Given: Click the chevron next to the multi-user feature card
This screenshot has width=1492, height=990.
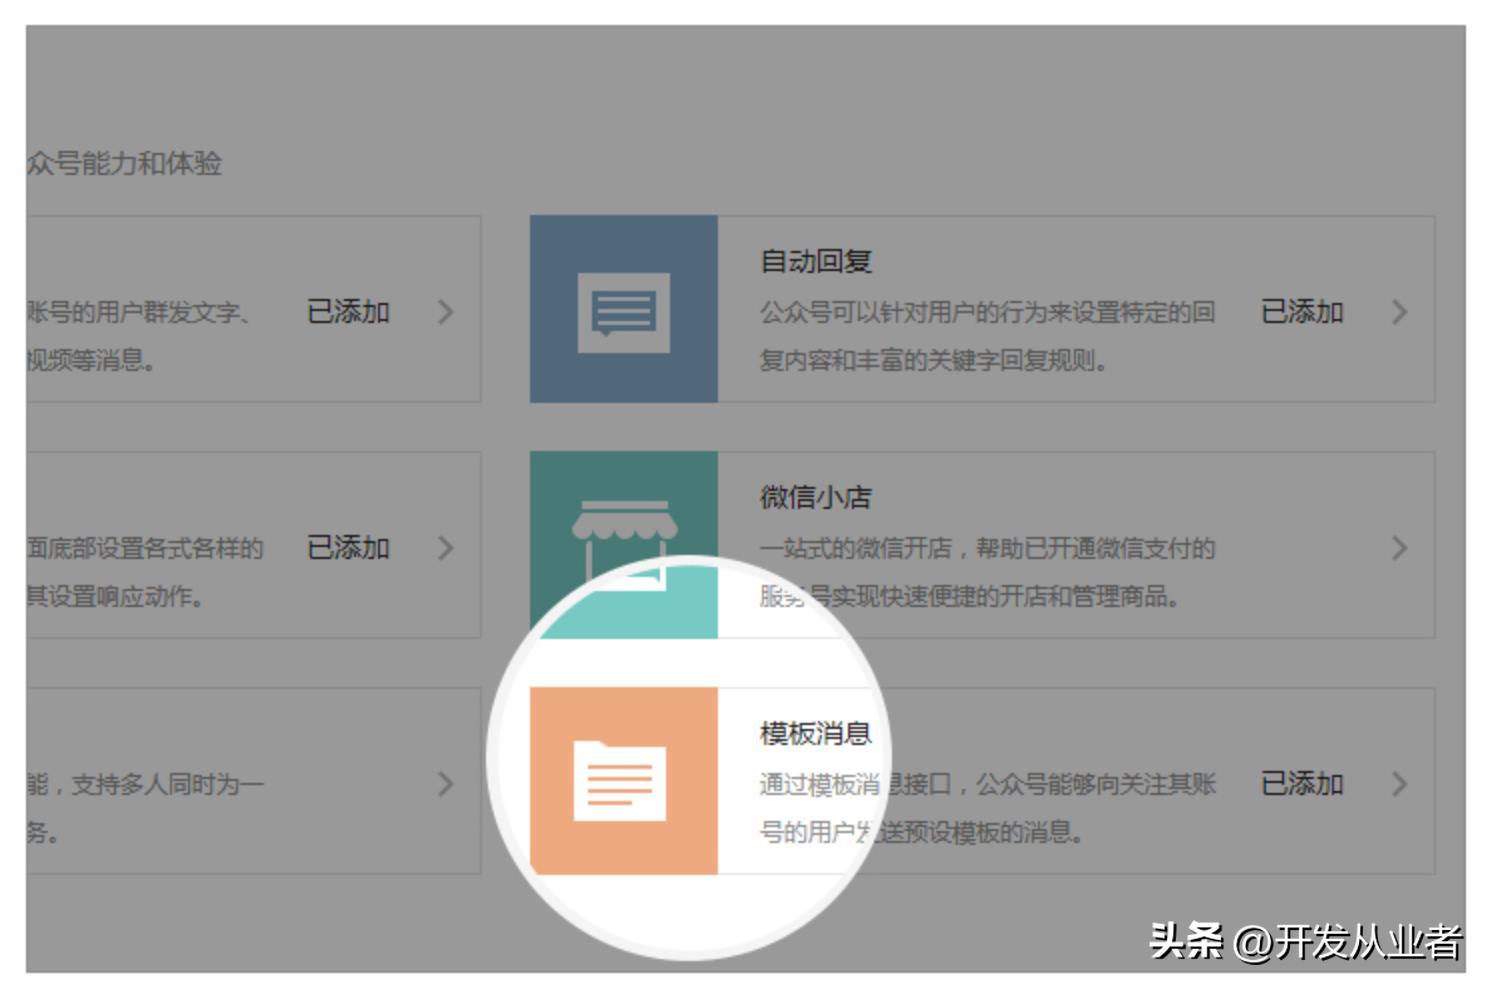Looking at the screenshot, I should (x=447, y=784).
